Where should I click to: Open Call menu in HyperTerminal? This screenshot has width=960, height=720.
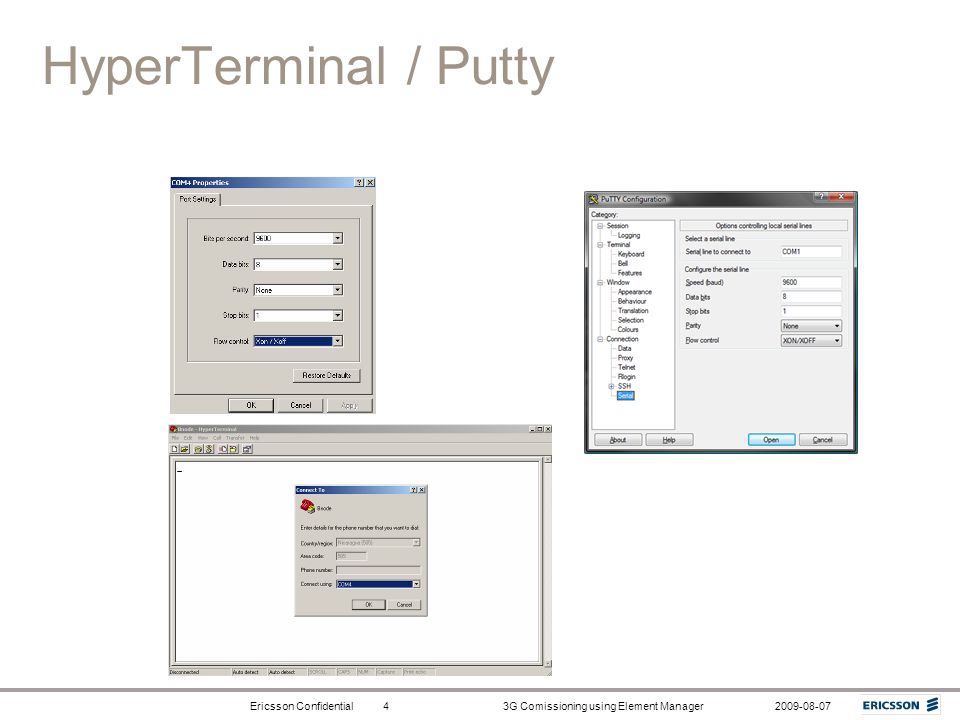tap(217, 438)
